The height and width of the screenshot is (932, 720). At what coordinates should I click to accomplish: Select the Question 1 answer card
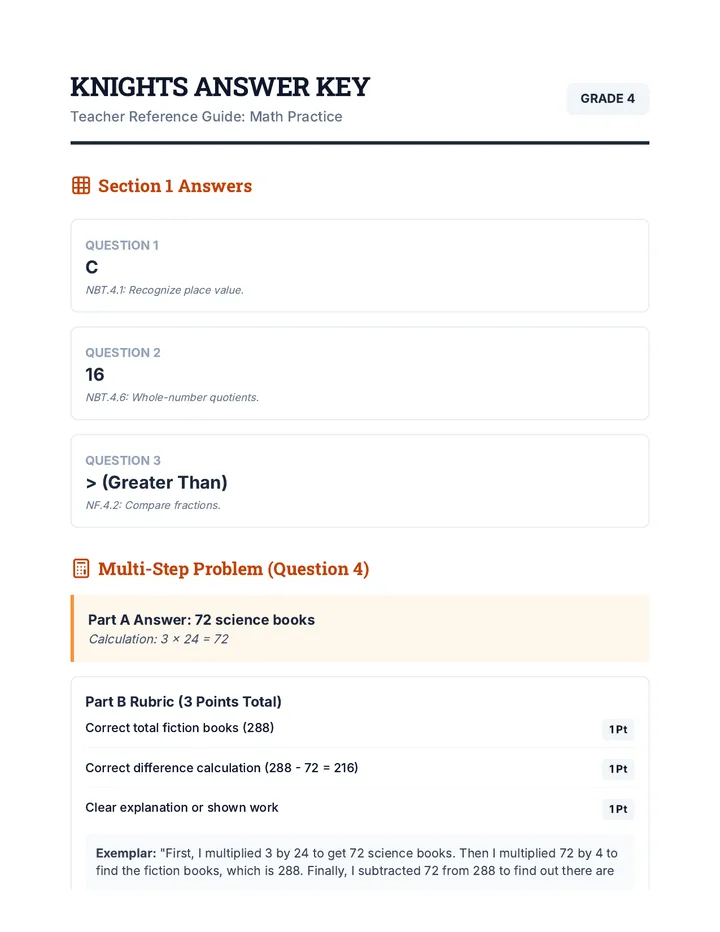click(360, 266)
